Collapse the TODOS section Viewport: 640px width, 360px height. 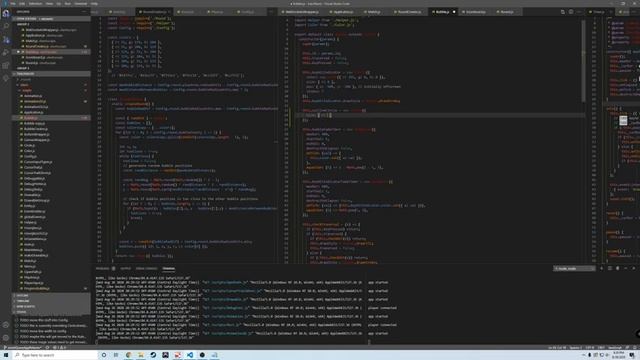[x=51, y=312]
